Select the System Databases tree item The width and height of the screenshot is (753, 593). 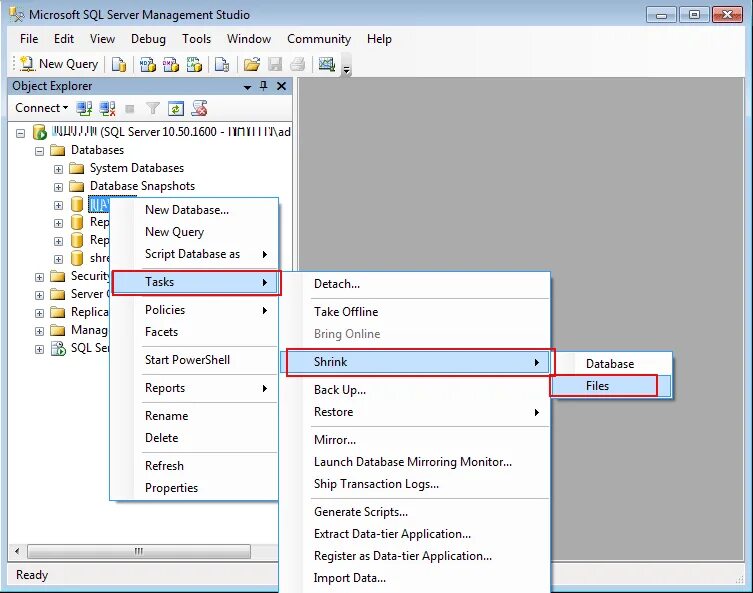(137, 168)
